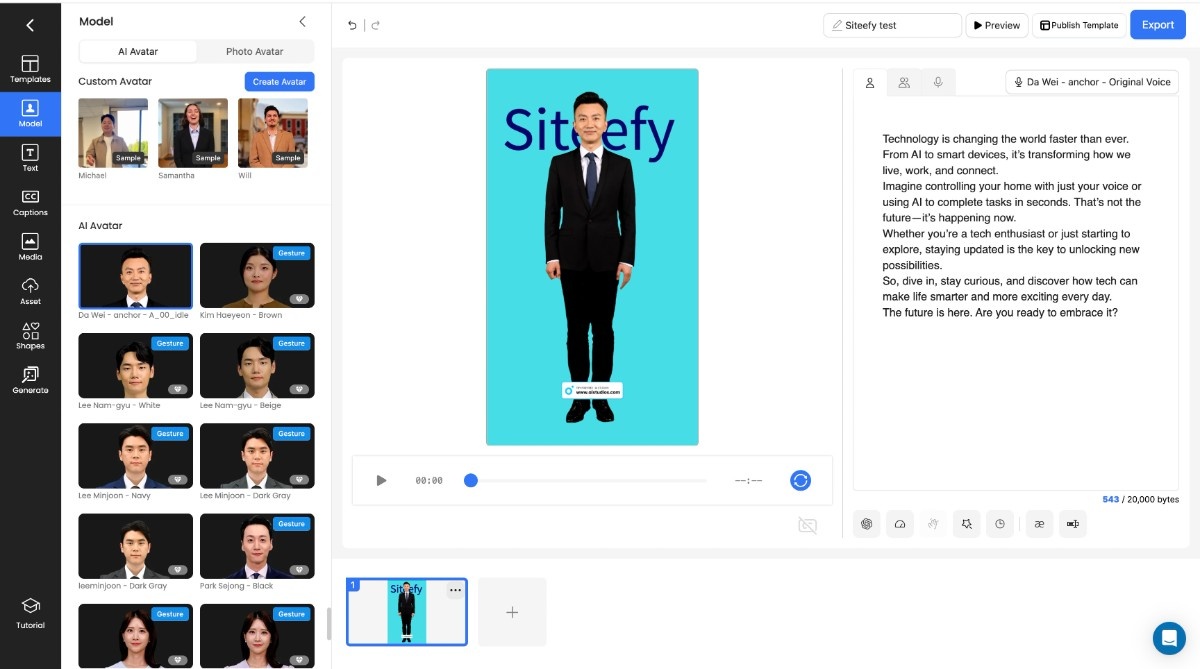1200x669 pixels.
Task: Open the Templates section from the sidebar
Action: (x=30, y=65)
